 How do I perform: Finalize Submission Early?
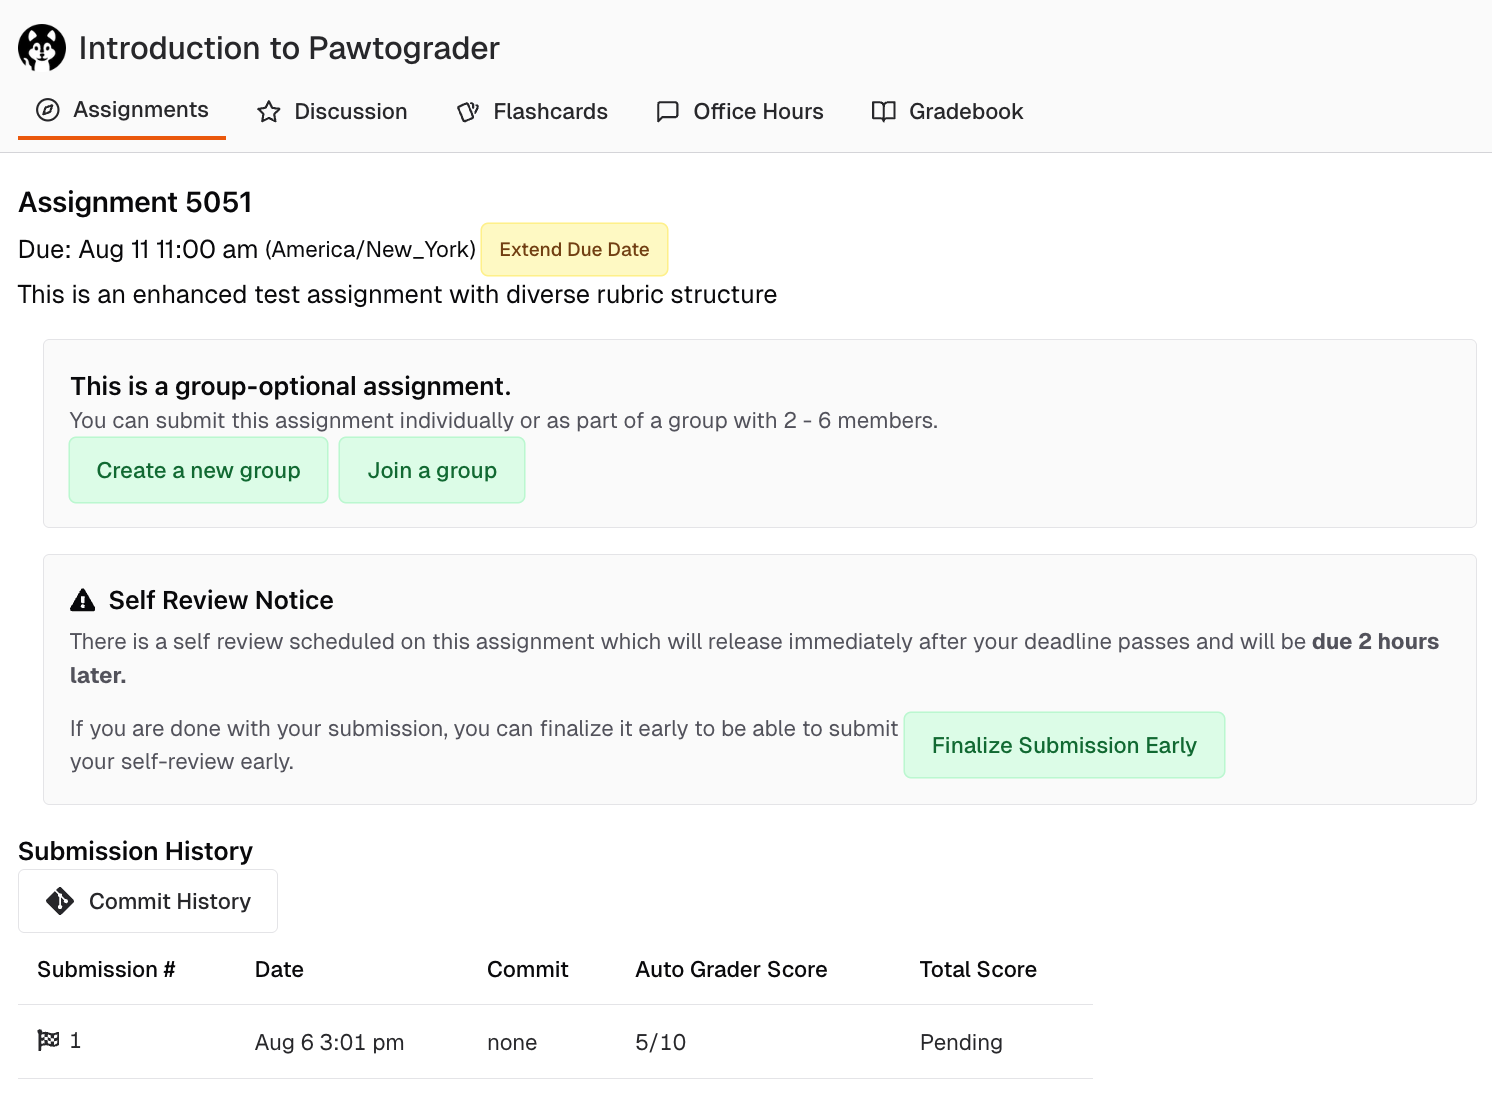click(x=1064, y=745)
